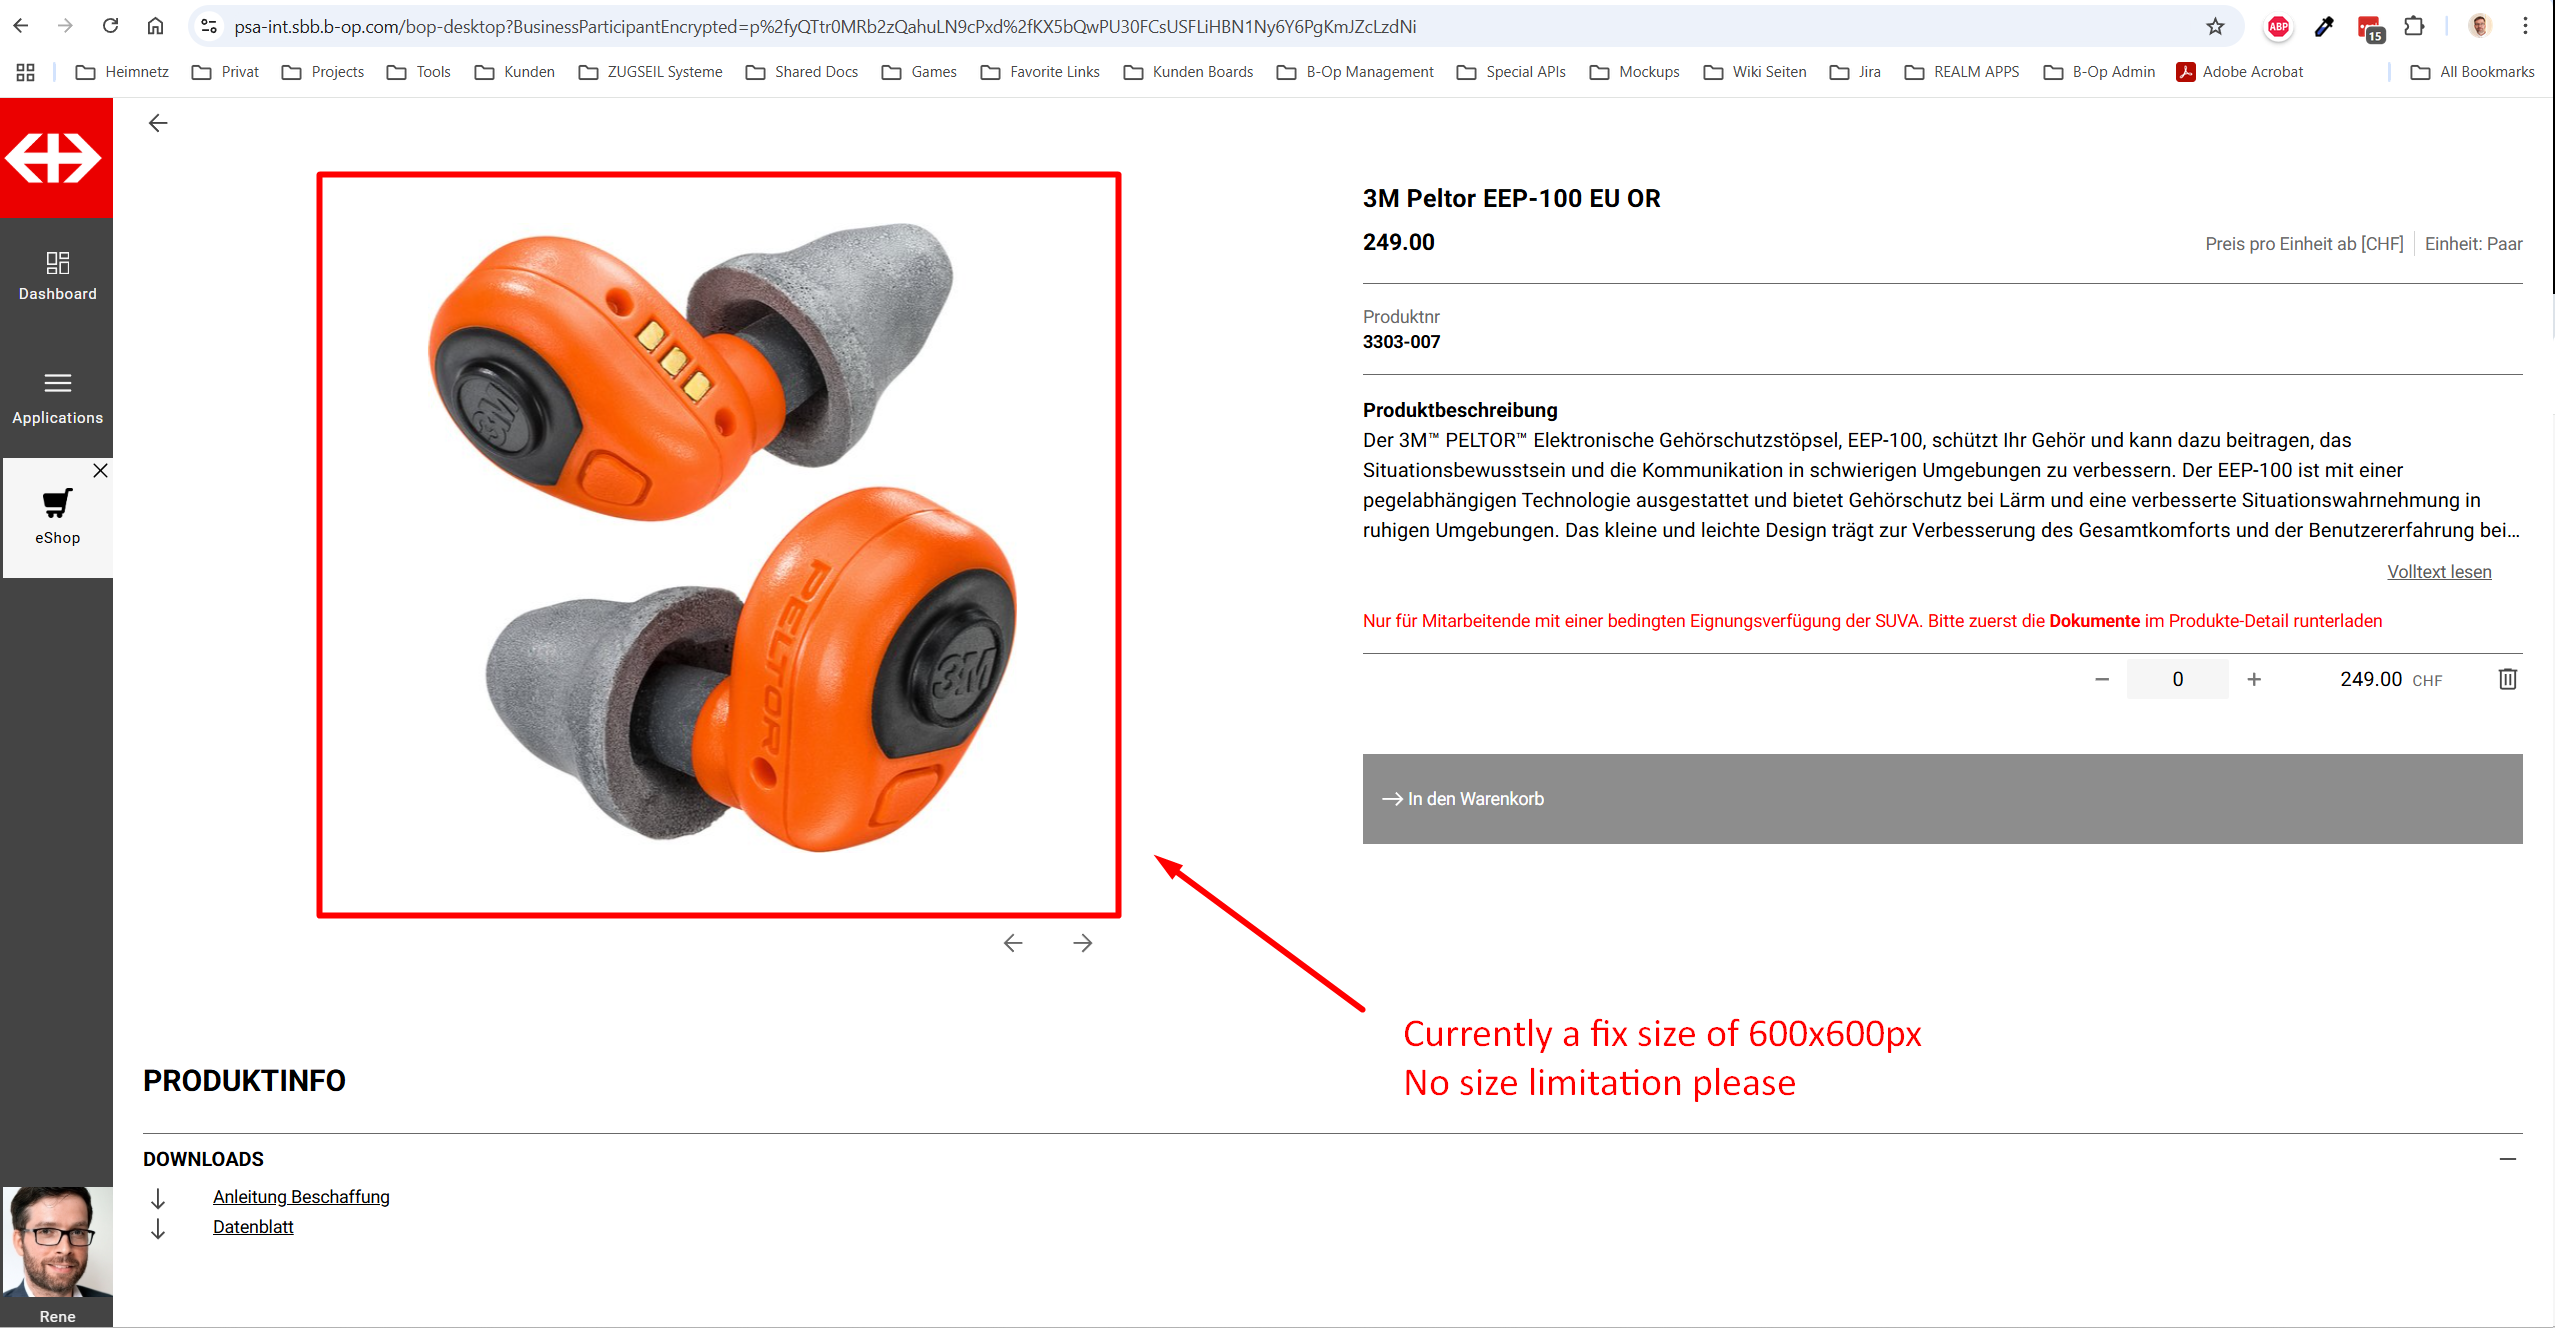Increase quantity with plus button

[x=2254, y=679]
